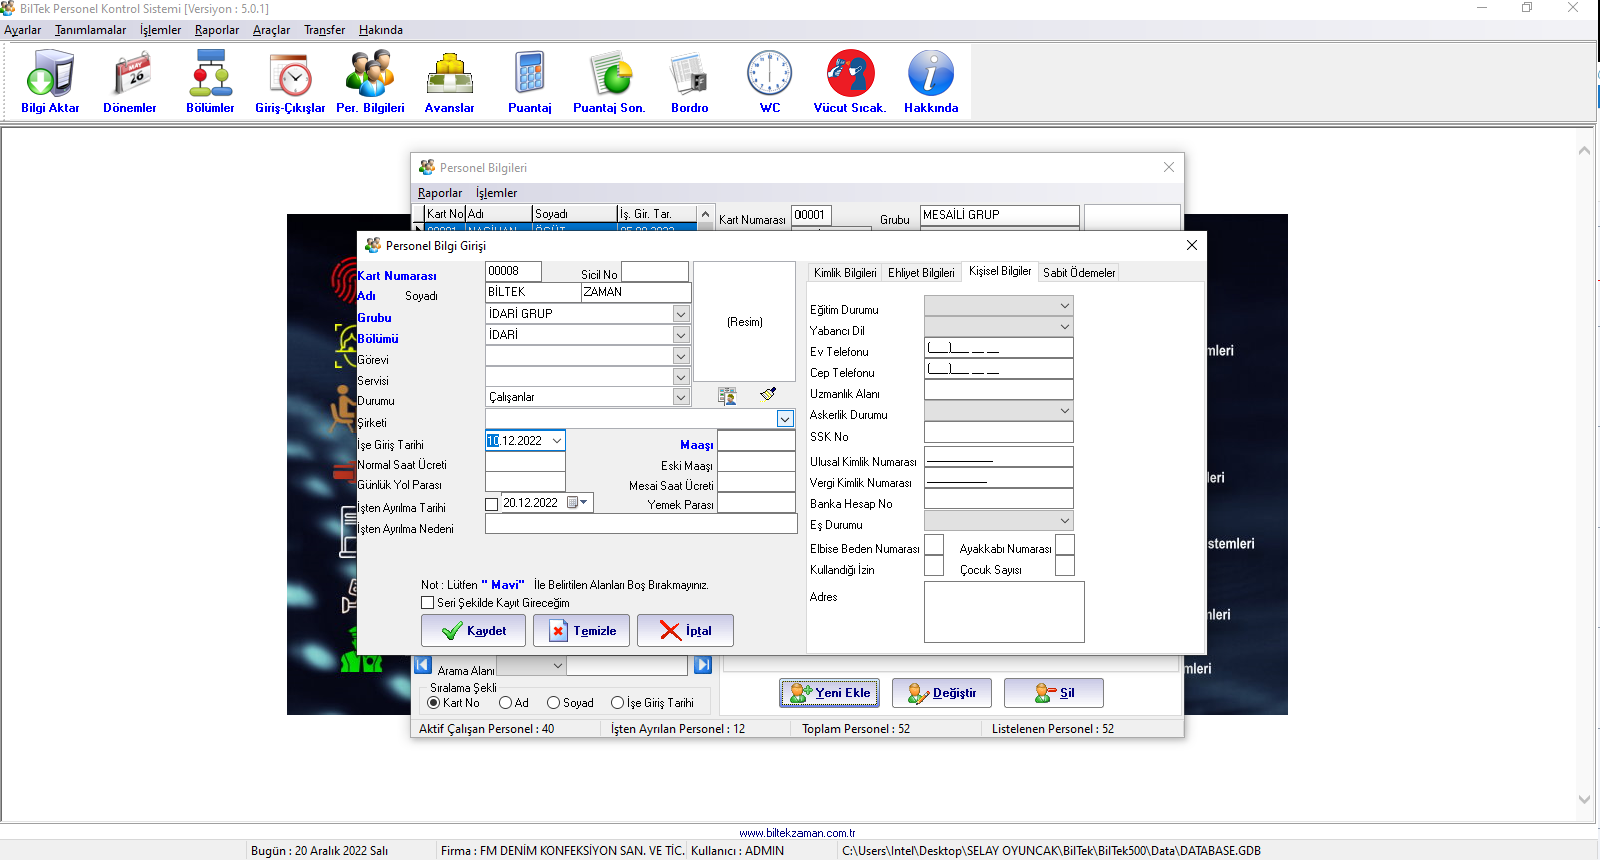Click the Cep Telefonu field
The height and width of the screenshot is (860, 1600).
998,368
